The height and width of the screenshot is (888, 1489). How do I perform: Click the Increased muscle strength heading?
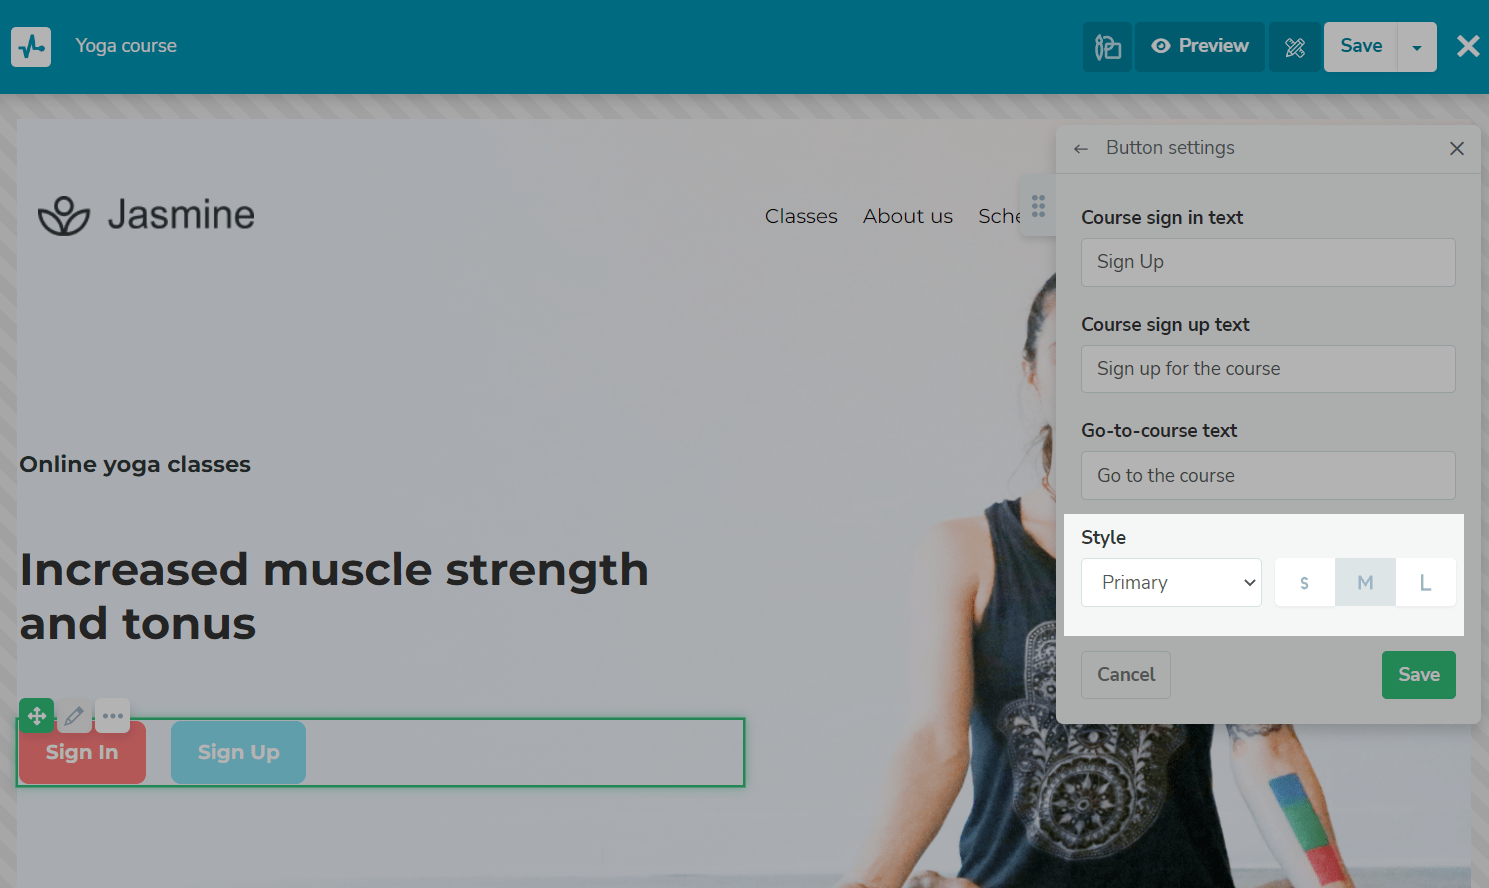[x=334, y=597]
